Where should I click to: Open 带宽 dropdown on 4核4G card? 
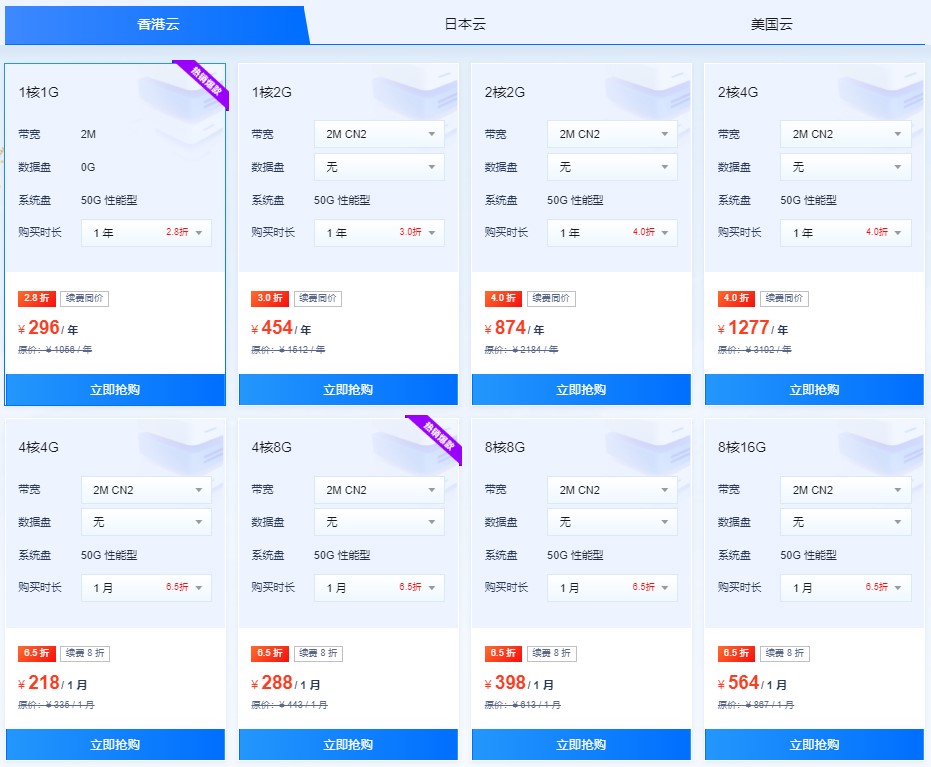(x=146, y=490)
